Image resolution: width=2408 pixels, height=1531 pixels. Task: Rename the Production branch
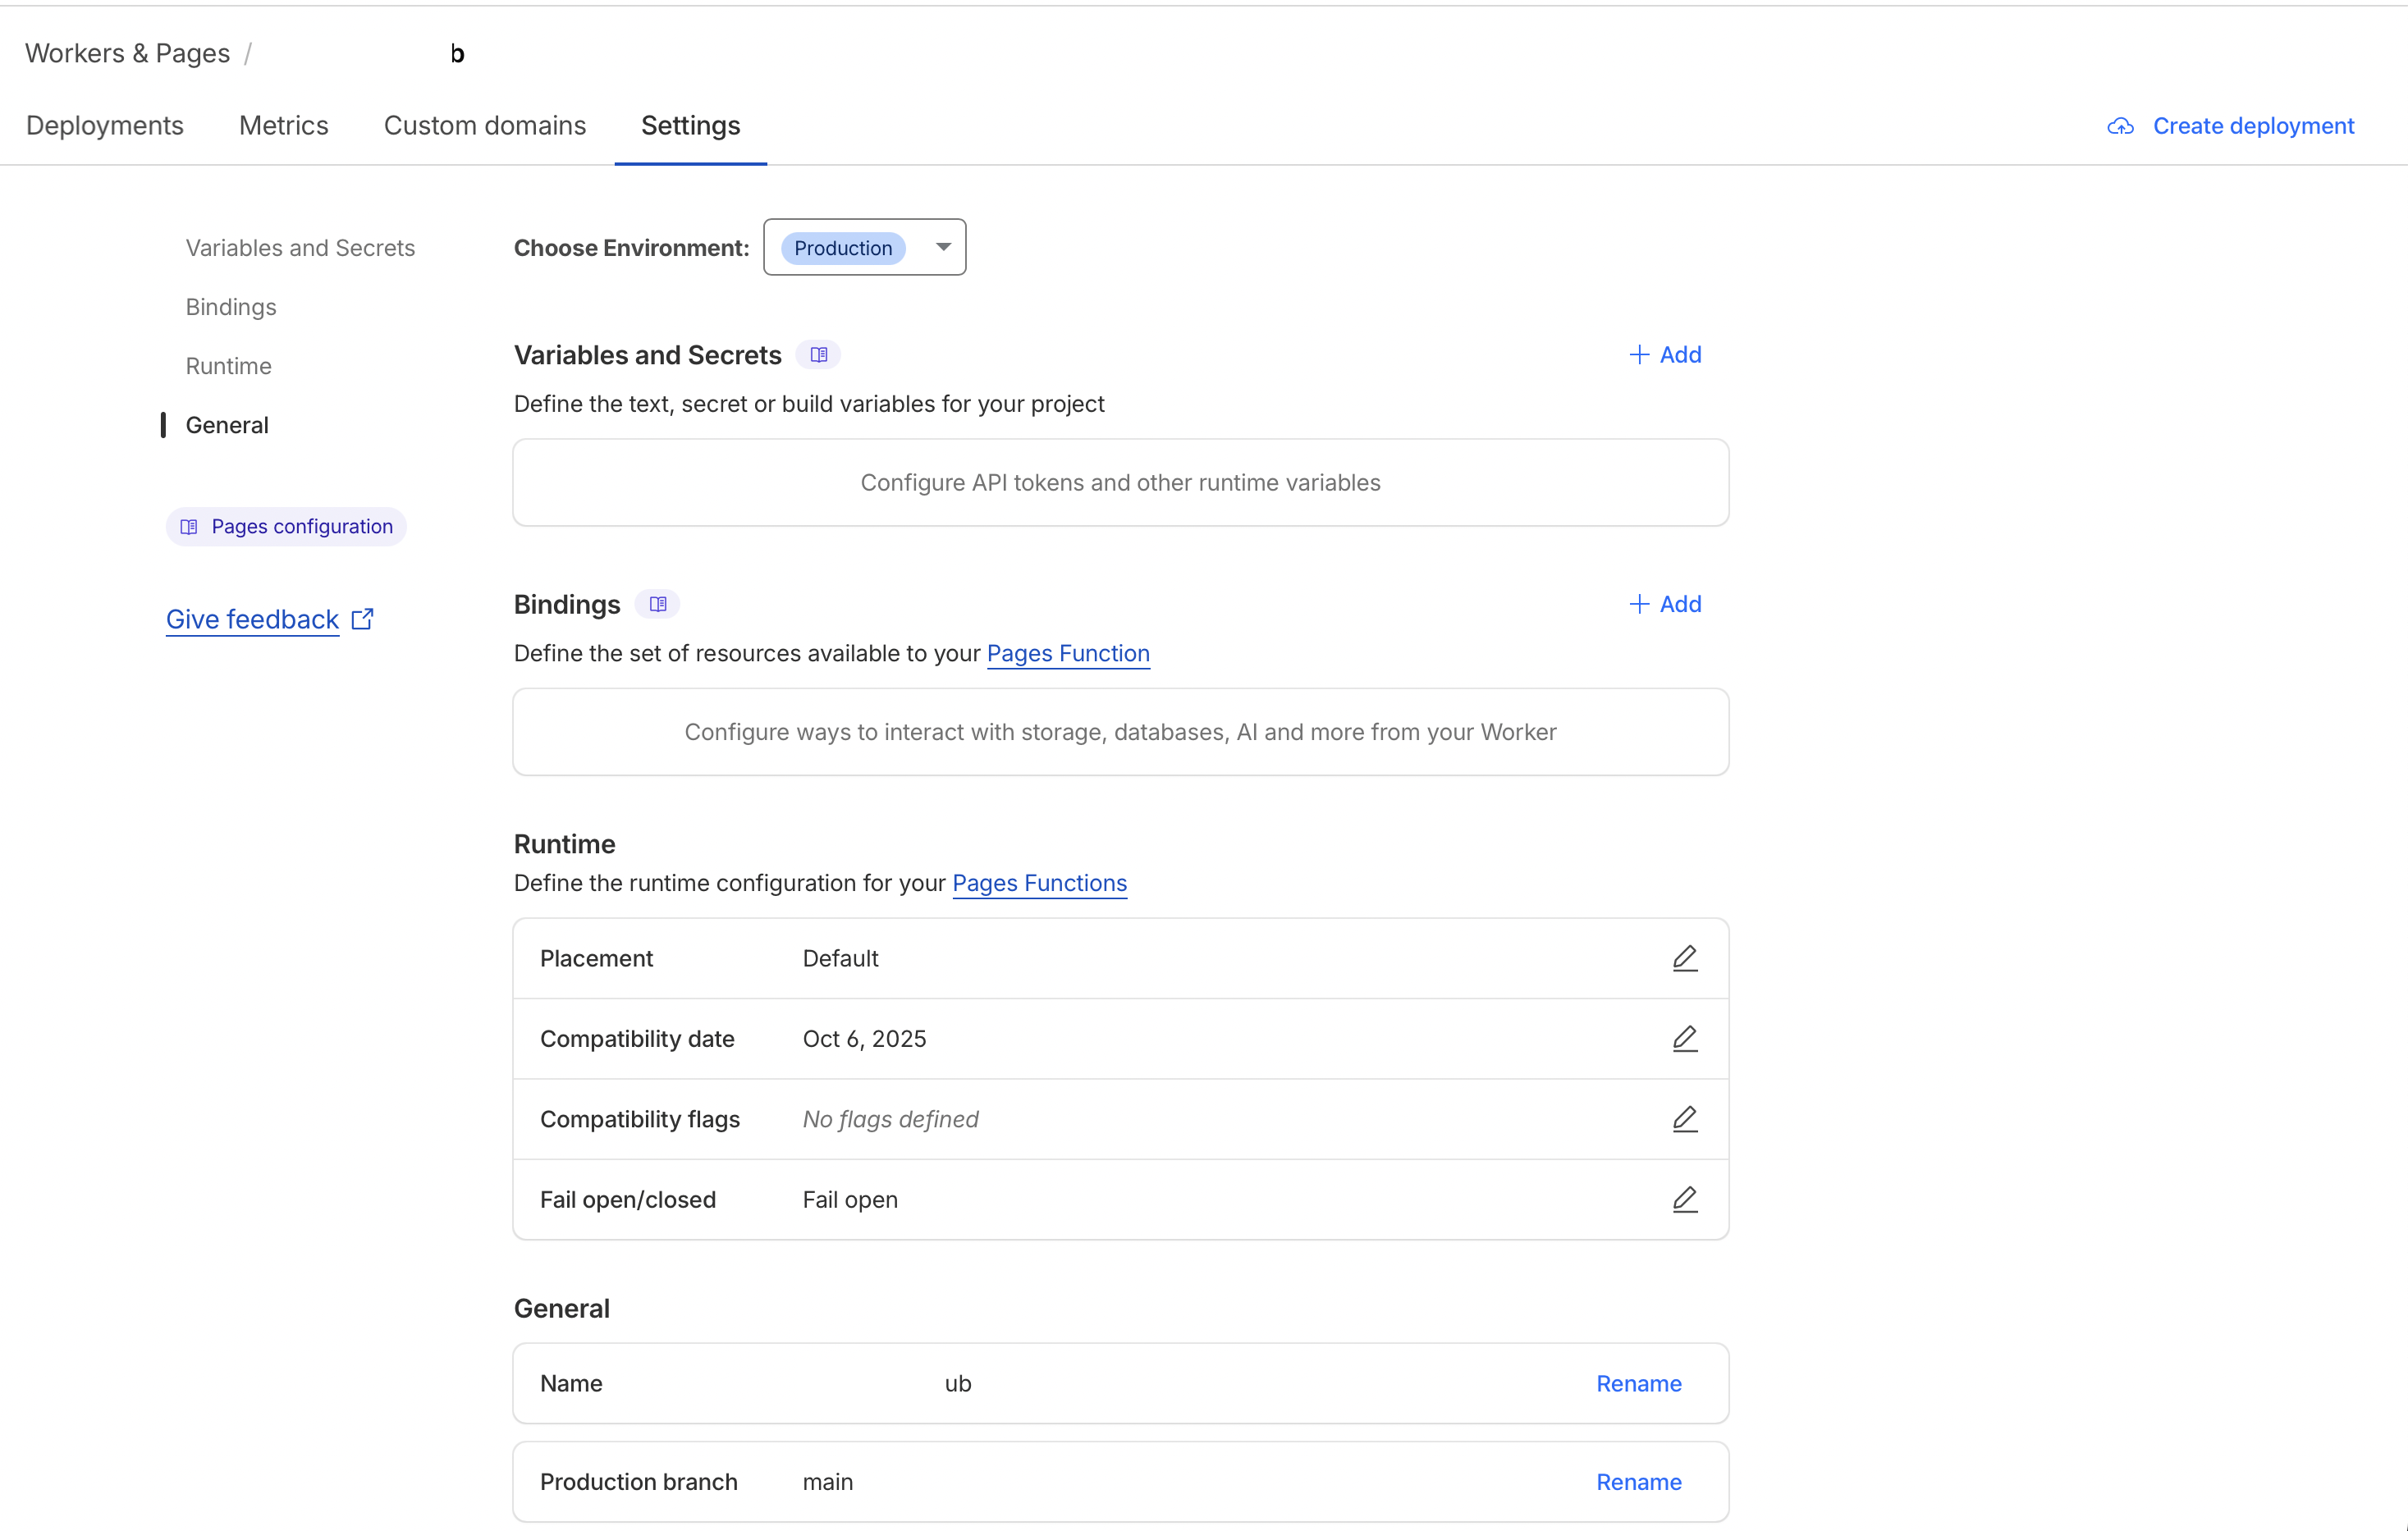coord(1638,1481)
